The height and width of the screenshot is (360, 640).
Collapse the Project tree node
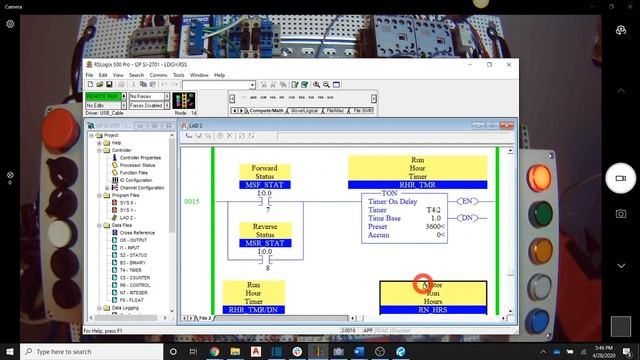[x=91, y=135]
